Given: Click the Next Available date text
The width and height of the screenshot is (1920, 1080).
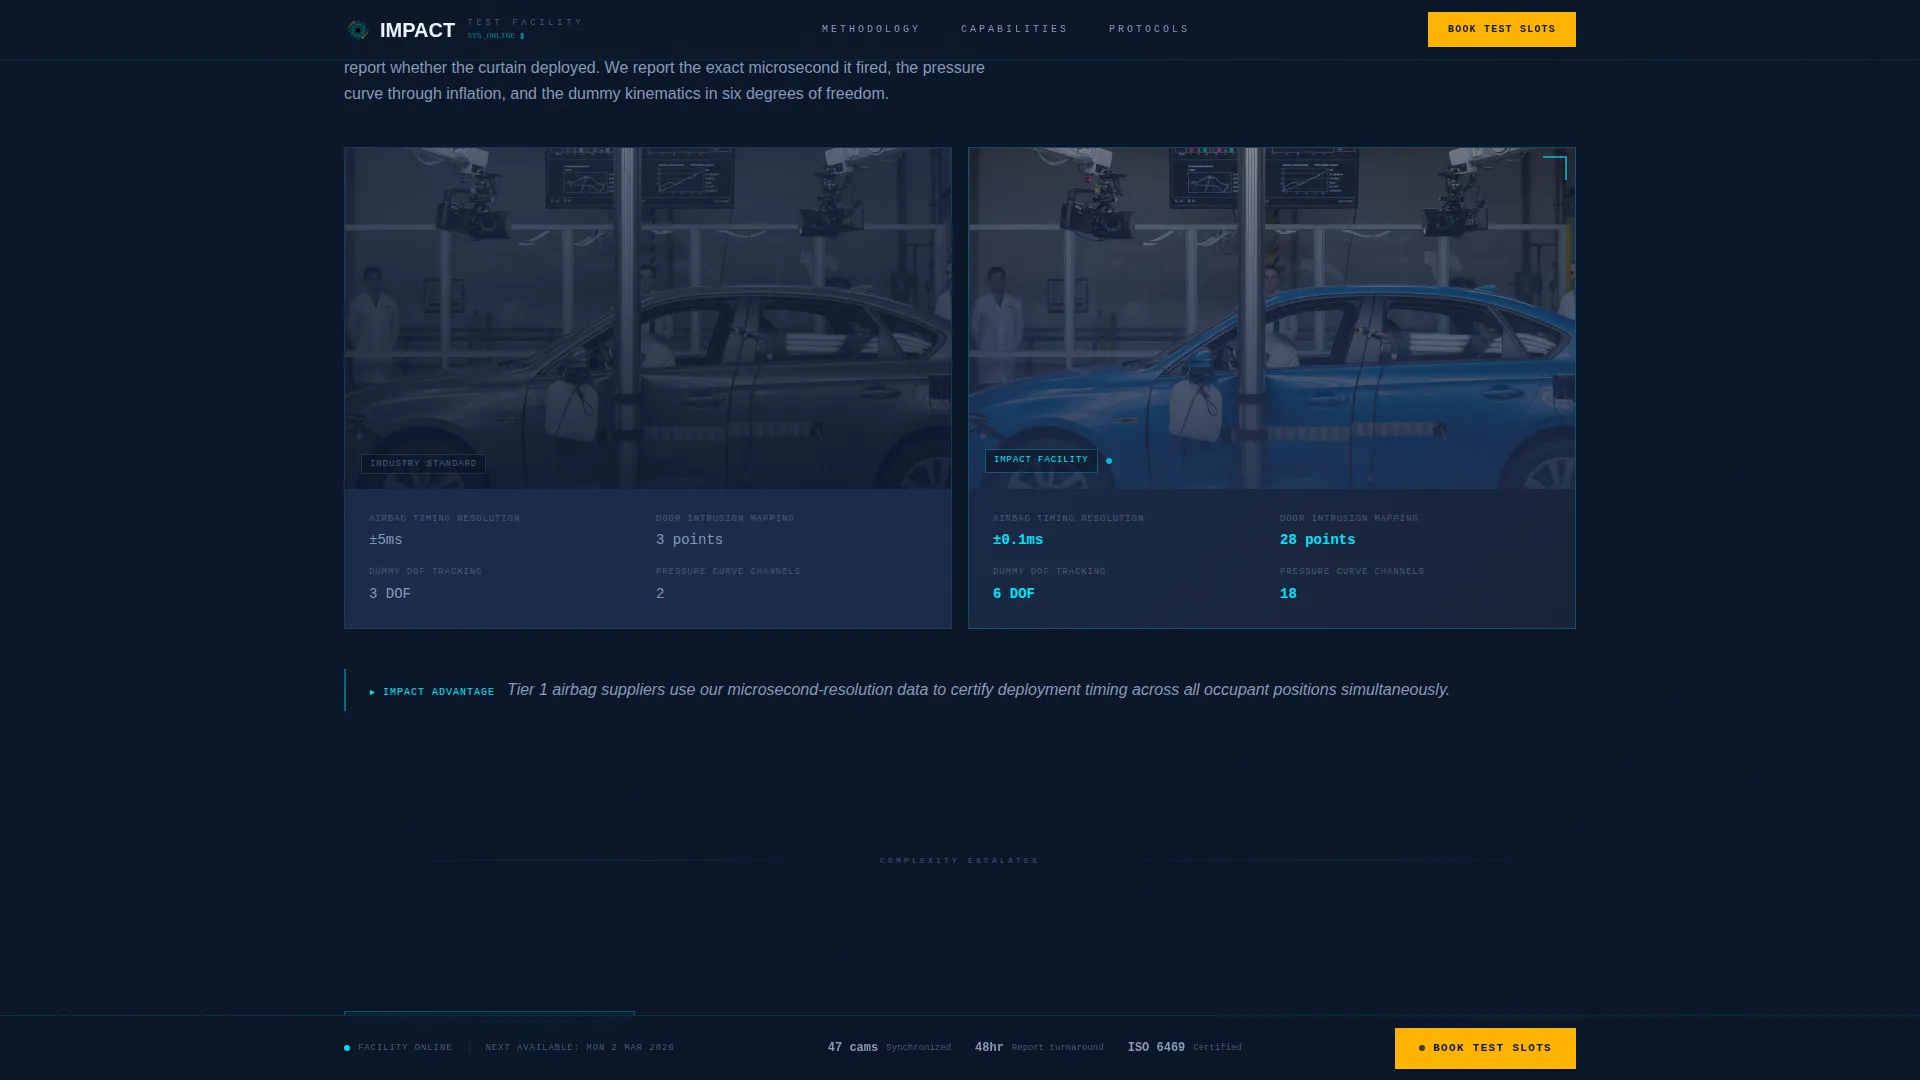Looking at the screenshot, I should click(580, 1048).
